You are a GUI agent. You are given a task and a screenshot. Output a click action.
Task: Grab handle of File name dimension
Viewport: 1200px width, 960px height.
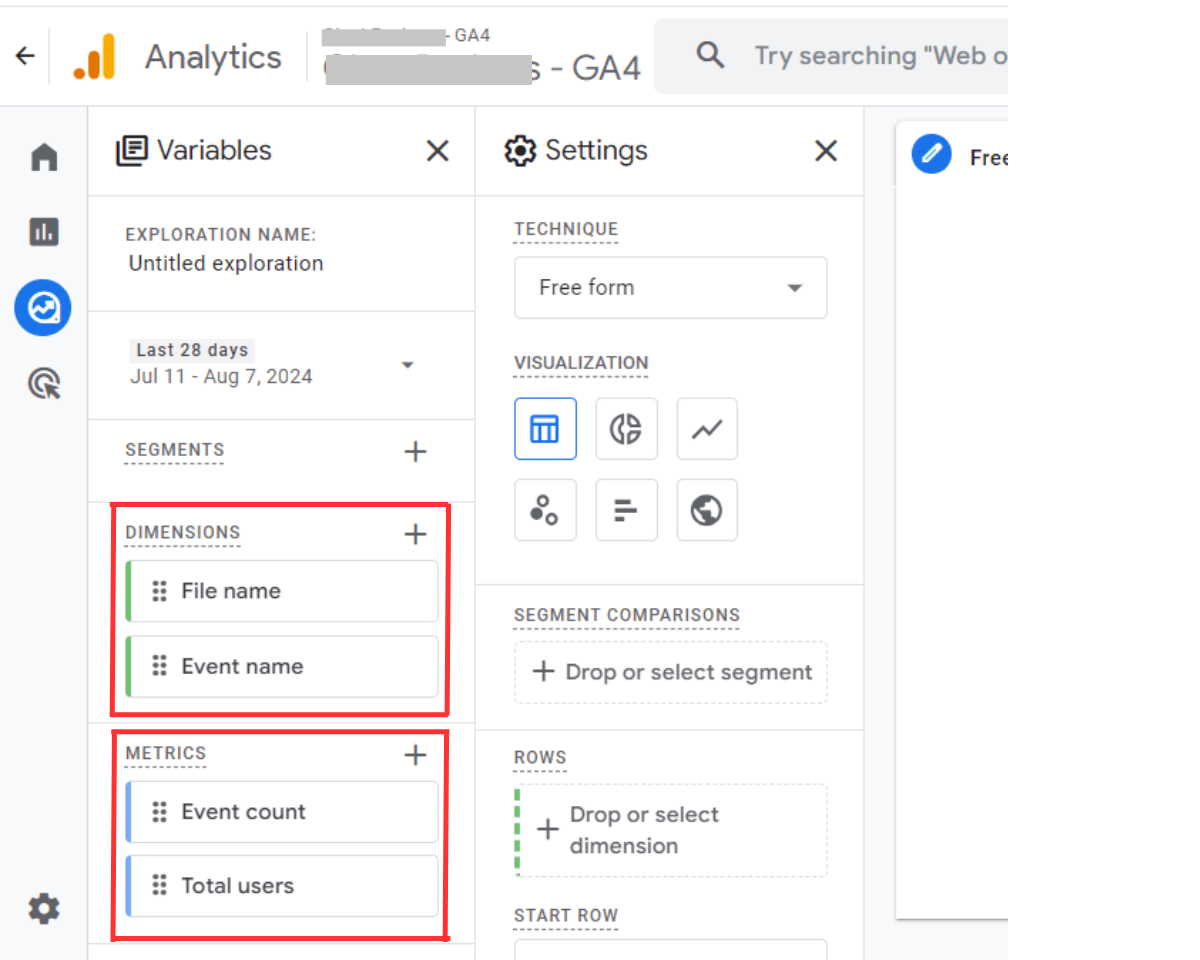coord(159,591)
